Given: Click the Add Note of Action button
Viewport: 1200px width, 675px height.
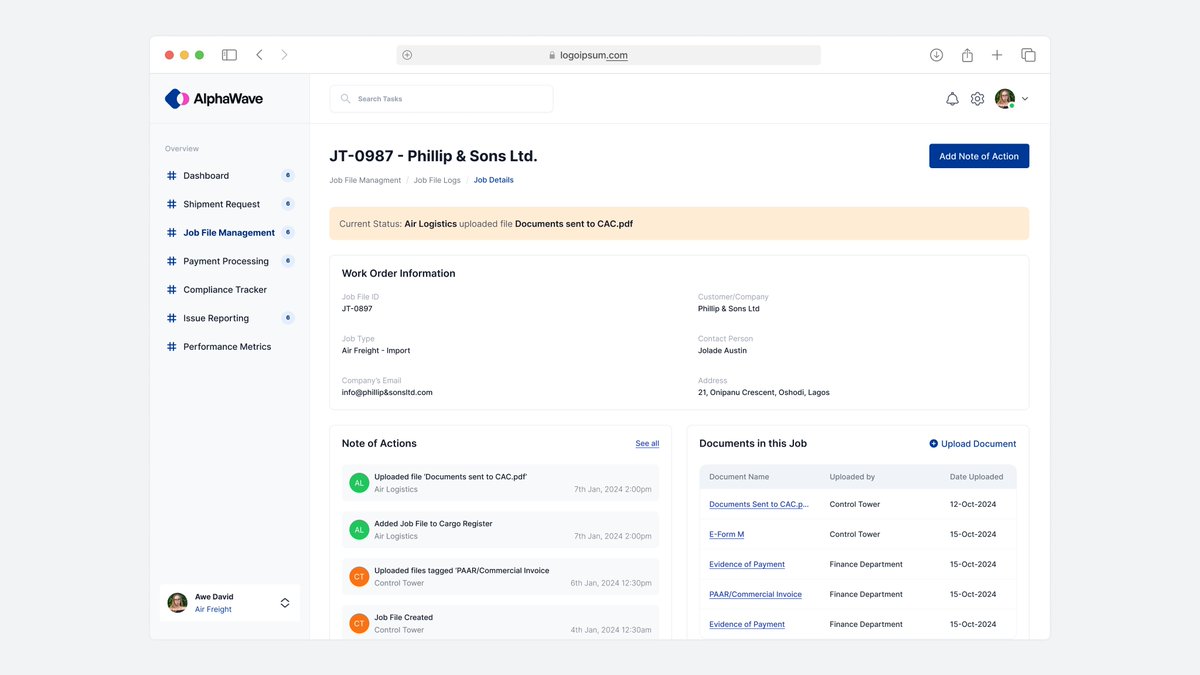Looking at the screenshot, I should [978, 155].
